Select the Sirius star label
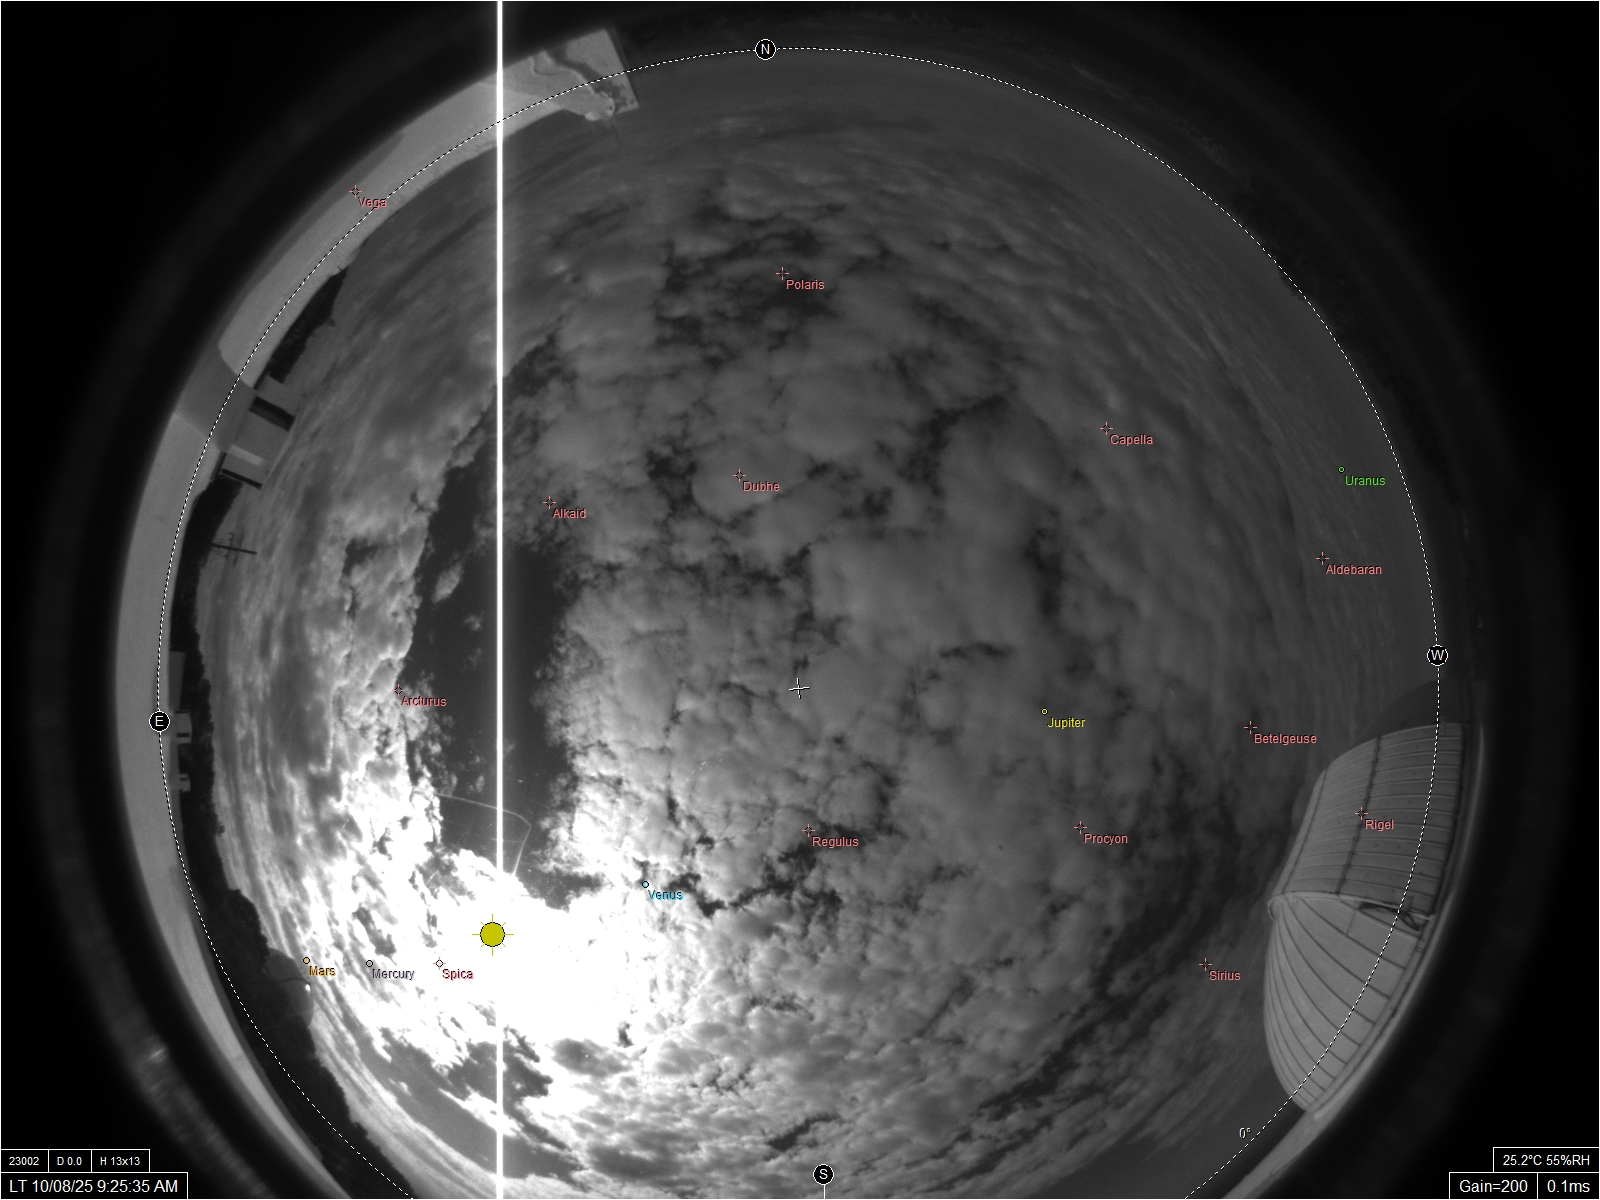Image resolution: width=1600 pixels, height=1200 pixels. coord(1224,976)
